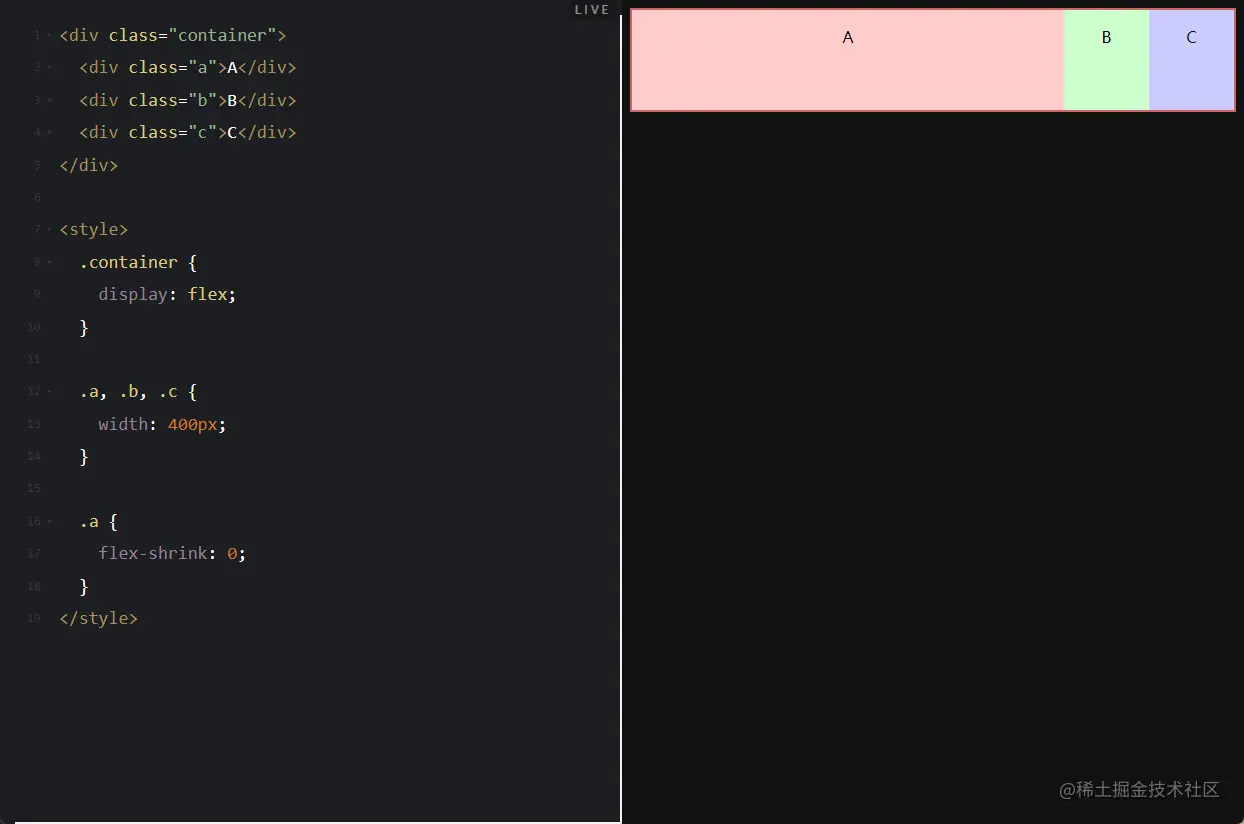Place cursor on 'display: flex;' line

[167, 294]
